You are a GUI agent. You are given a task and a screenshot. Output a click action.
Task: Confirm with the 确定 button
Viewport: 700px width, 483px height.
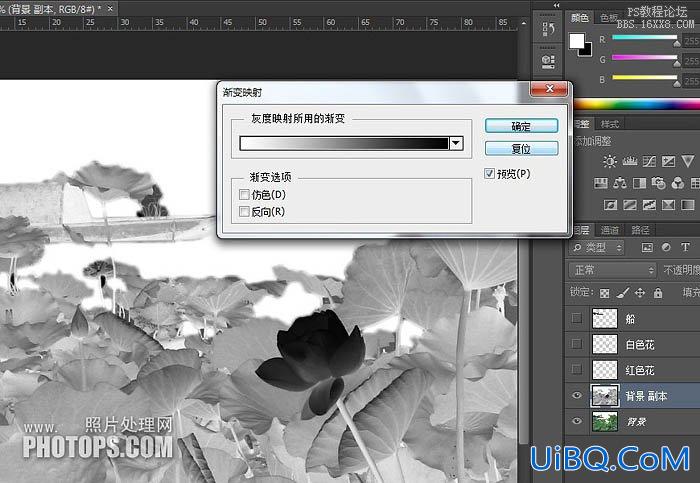(521, 126)
